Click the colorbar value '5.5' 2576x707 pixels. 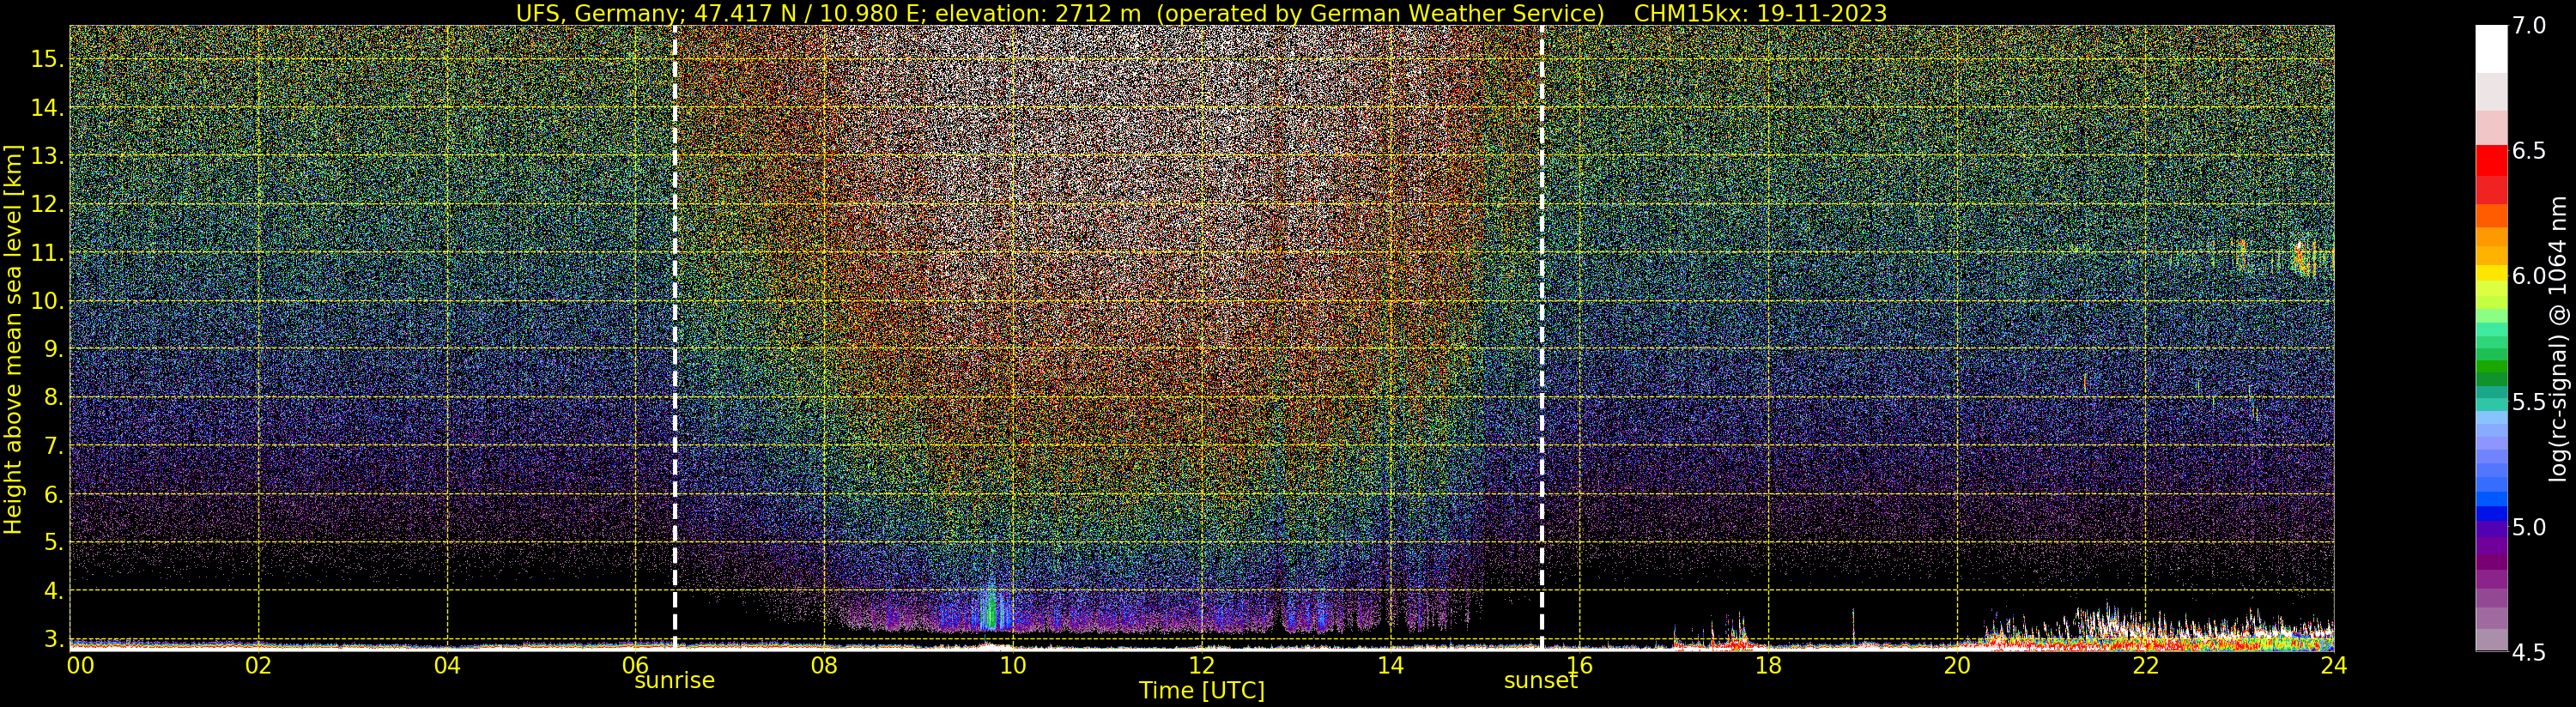[x=2529, y=402]
